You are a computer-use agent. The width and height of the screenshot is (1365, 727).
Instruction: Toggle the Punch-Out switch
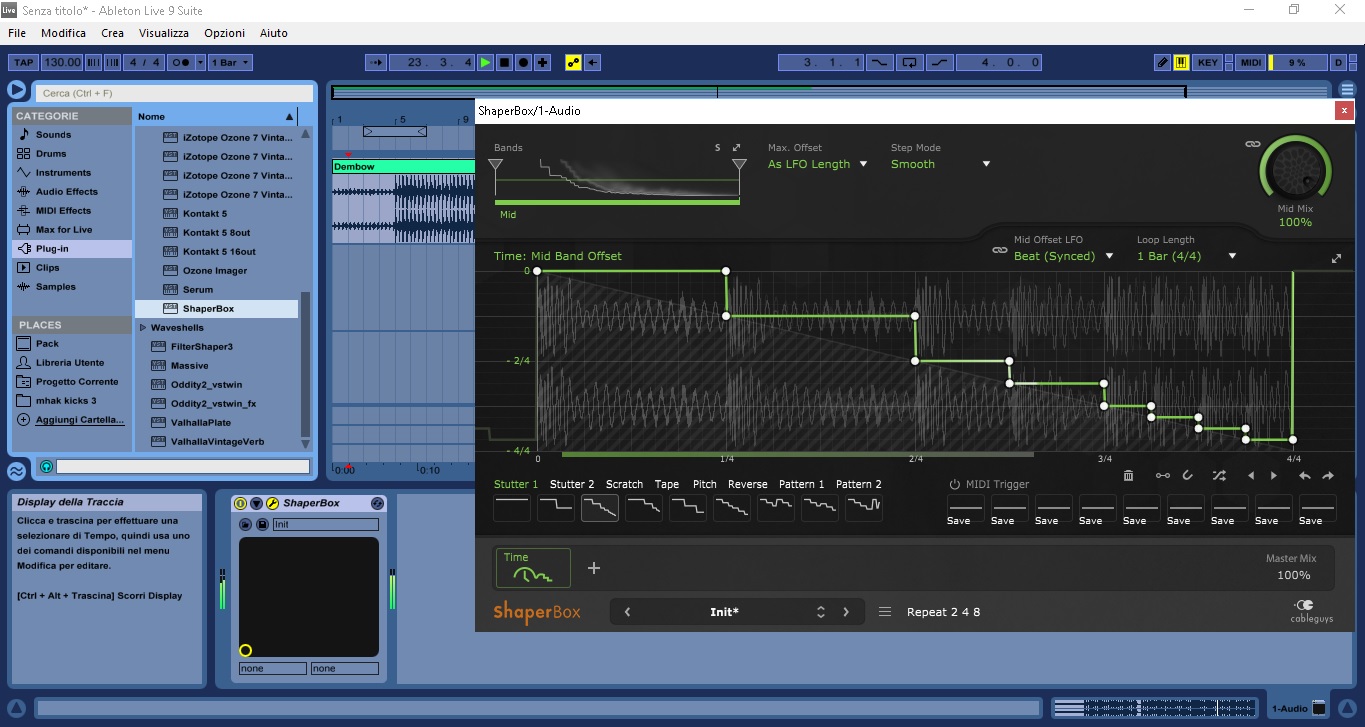coord(939,62)
